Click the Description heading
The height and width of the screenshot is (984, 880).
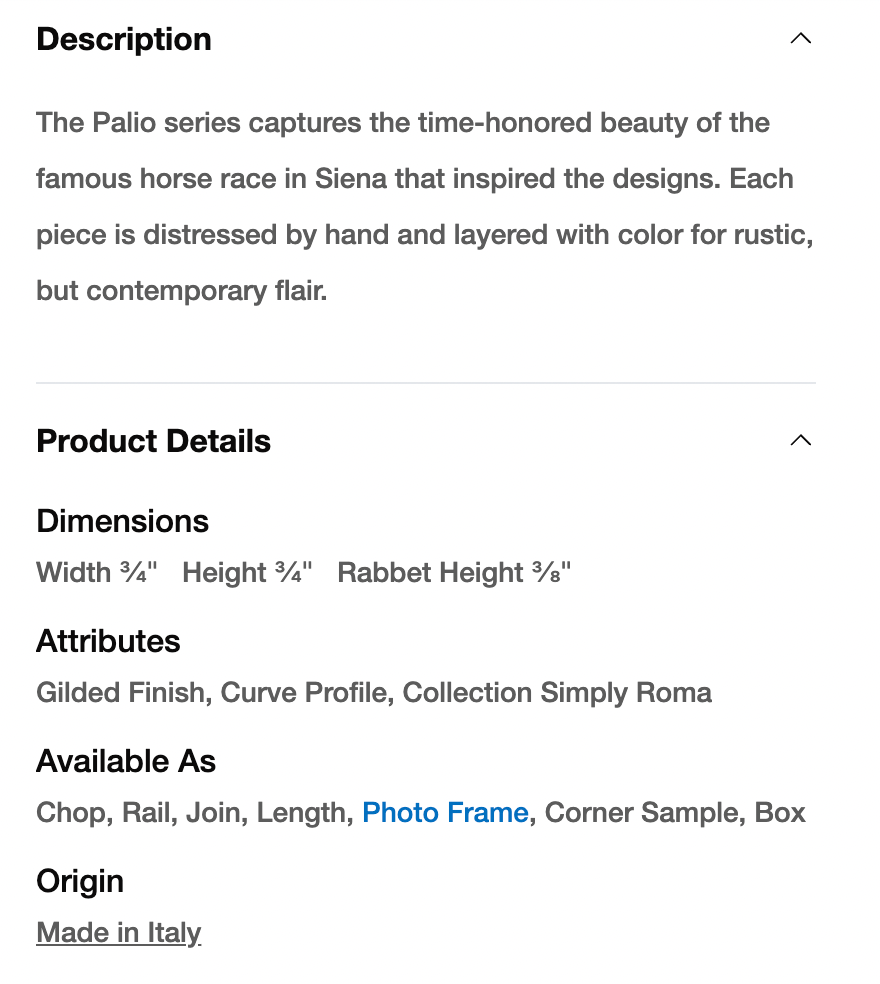coord(124,39)
